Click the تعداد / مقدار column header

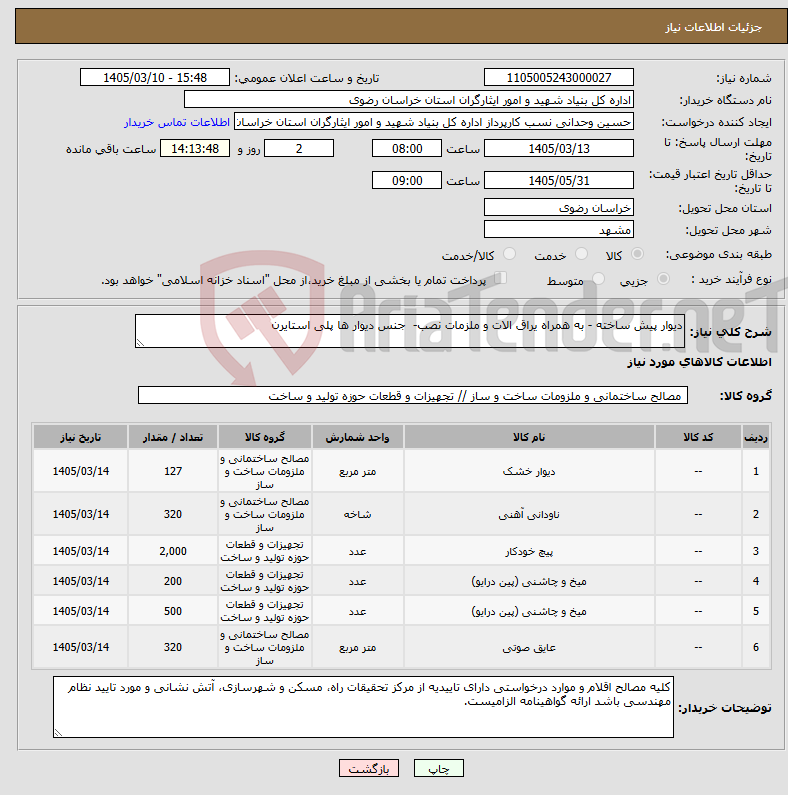tap(173, 437)
